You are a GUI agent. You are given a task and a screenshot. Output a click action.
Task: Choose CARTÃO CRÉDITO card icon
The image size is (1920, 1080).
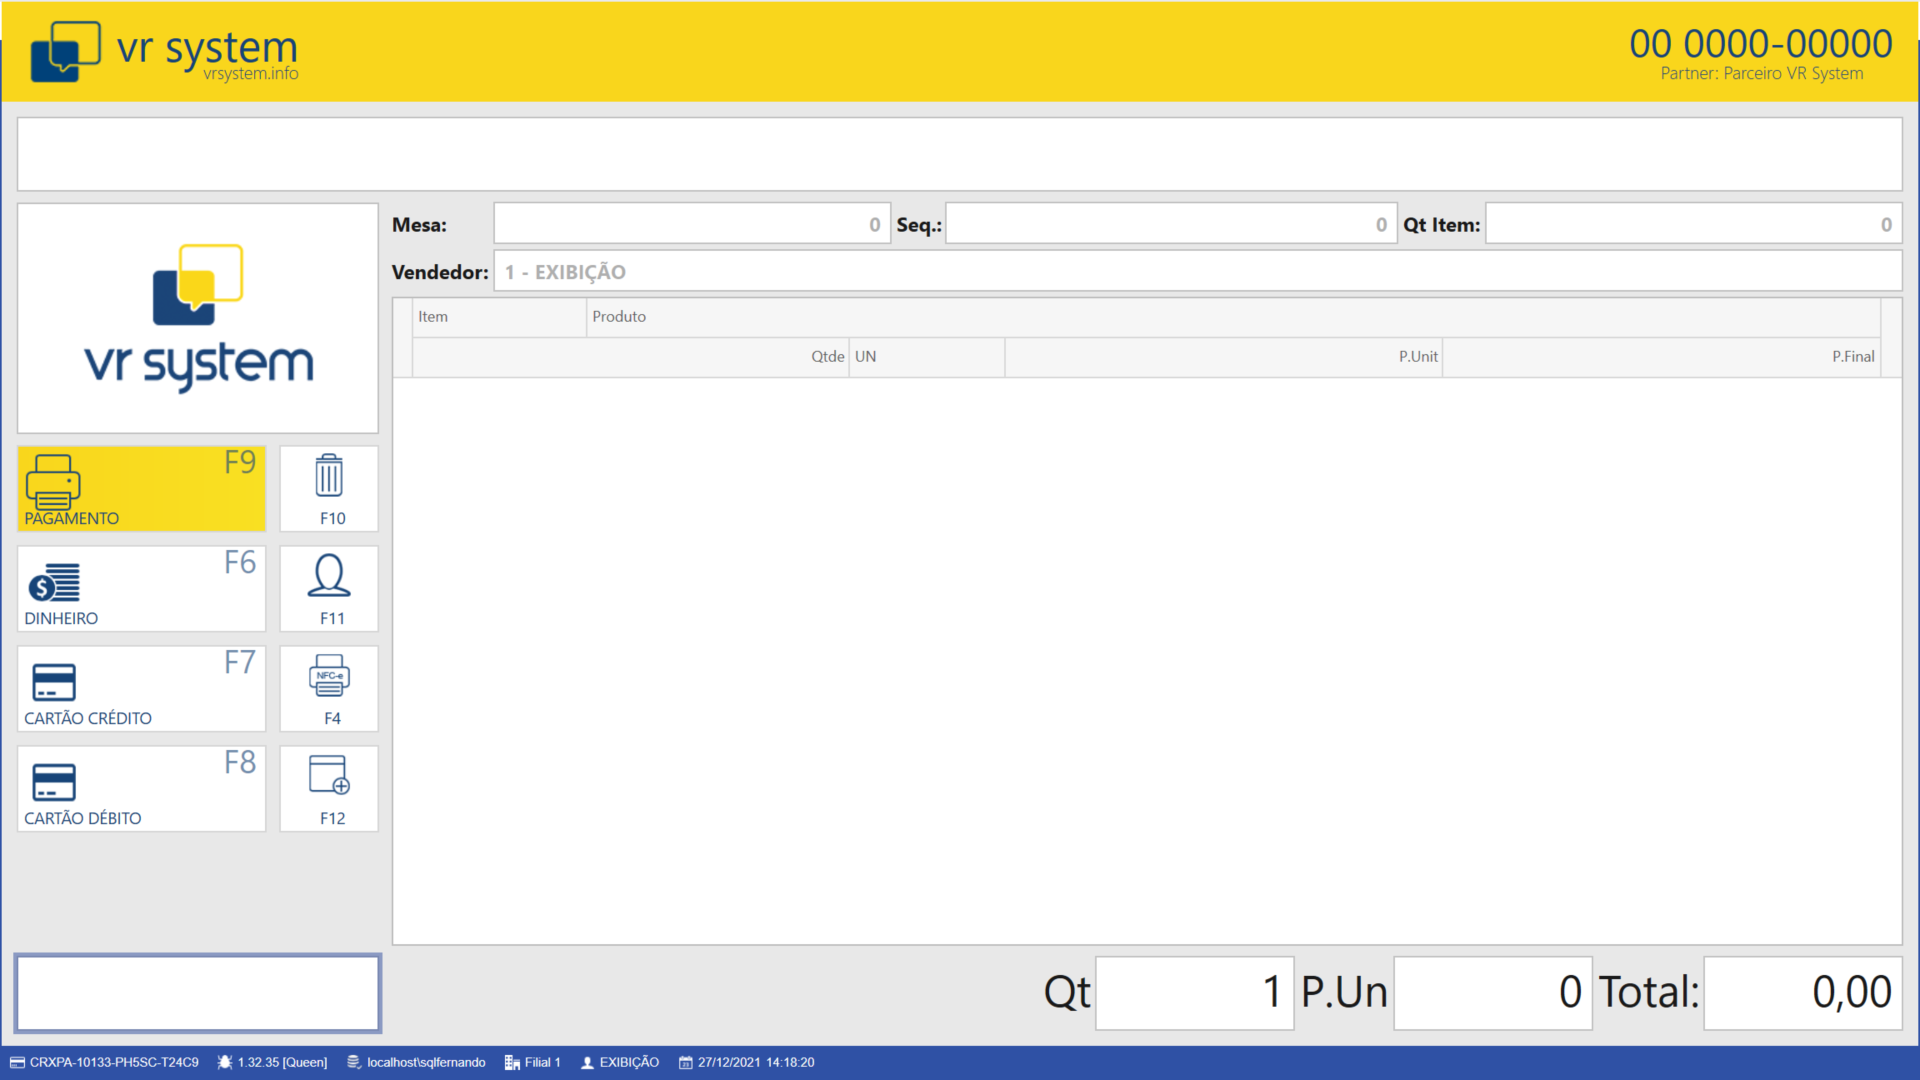click(x=54, y=682)
